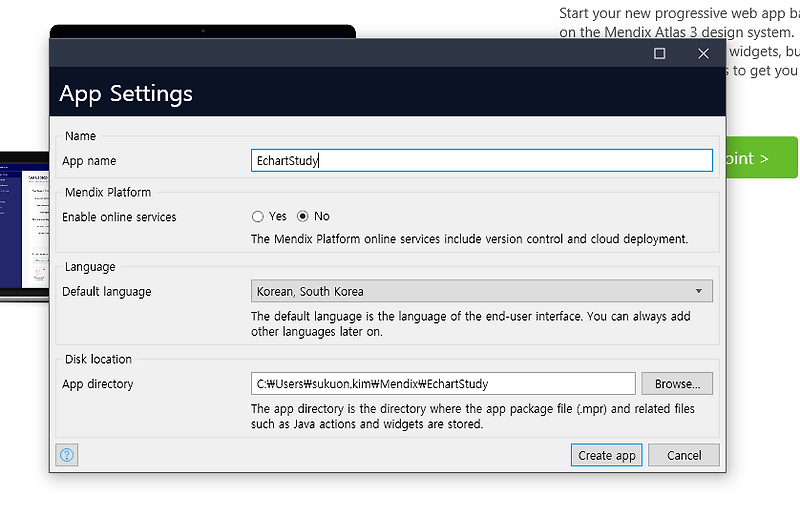Click the laptop preview thumbnail on left
This screenshot has height=516, width=800.
click(x=24, y=226)
